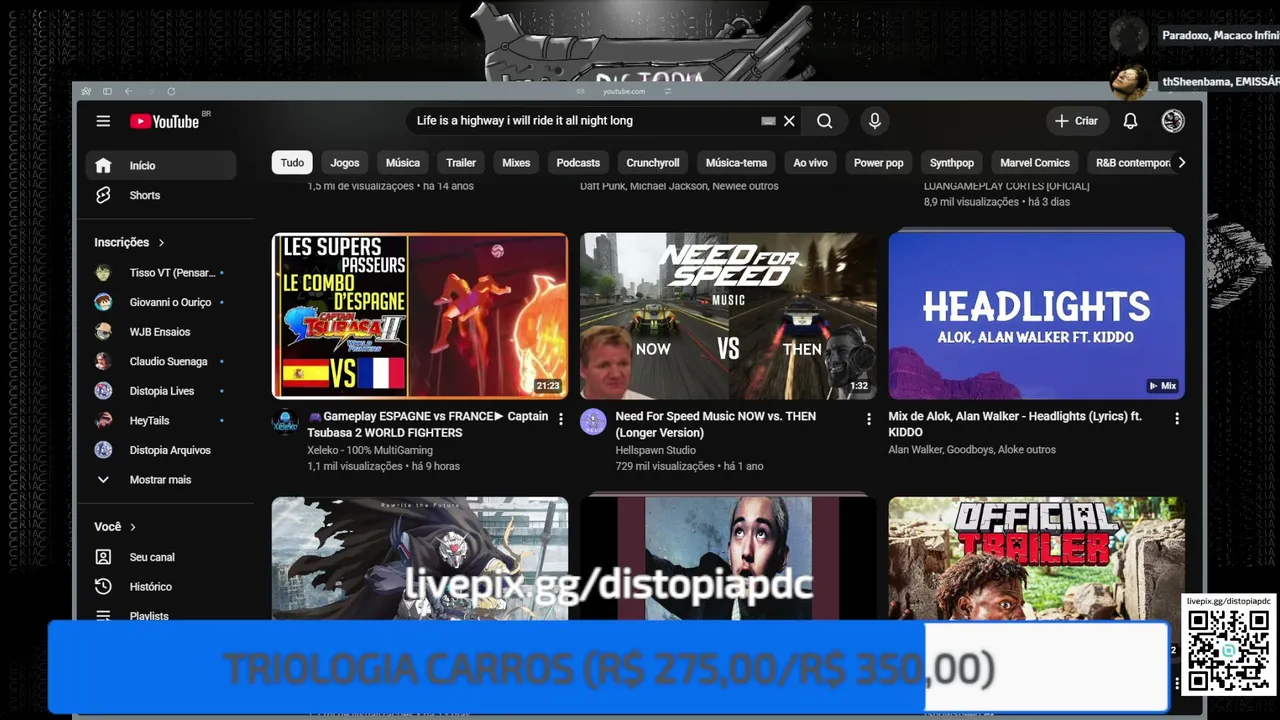Open the Alok Headlights mix title

point(1015,424)
